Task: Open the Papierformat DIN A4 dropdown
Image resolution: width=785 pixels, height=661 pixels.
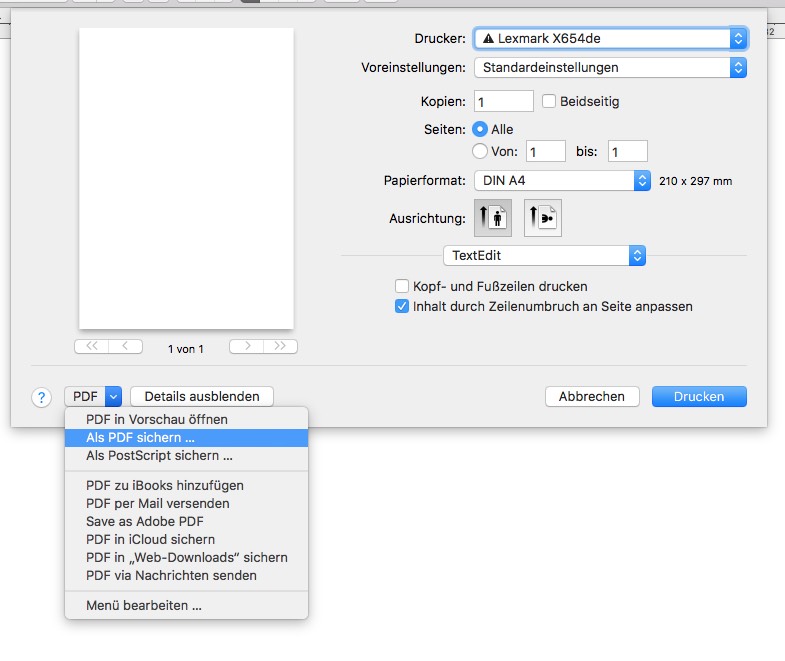Action: tap(562, 181)
